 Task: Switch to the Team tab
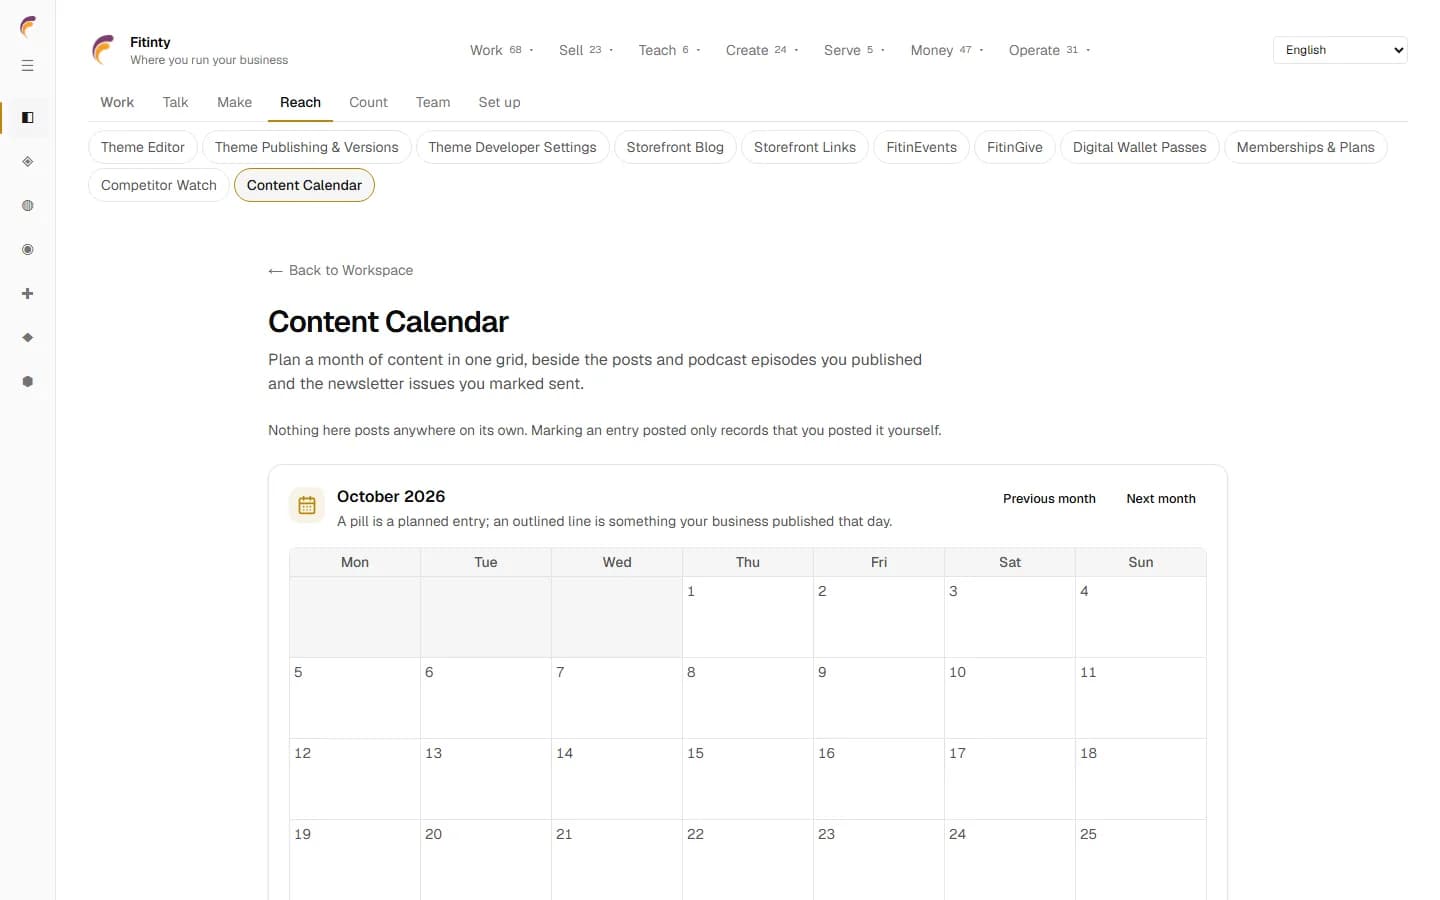tap(433, 102)
